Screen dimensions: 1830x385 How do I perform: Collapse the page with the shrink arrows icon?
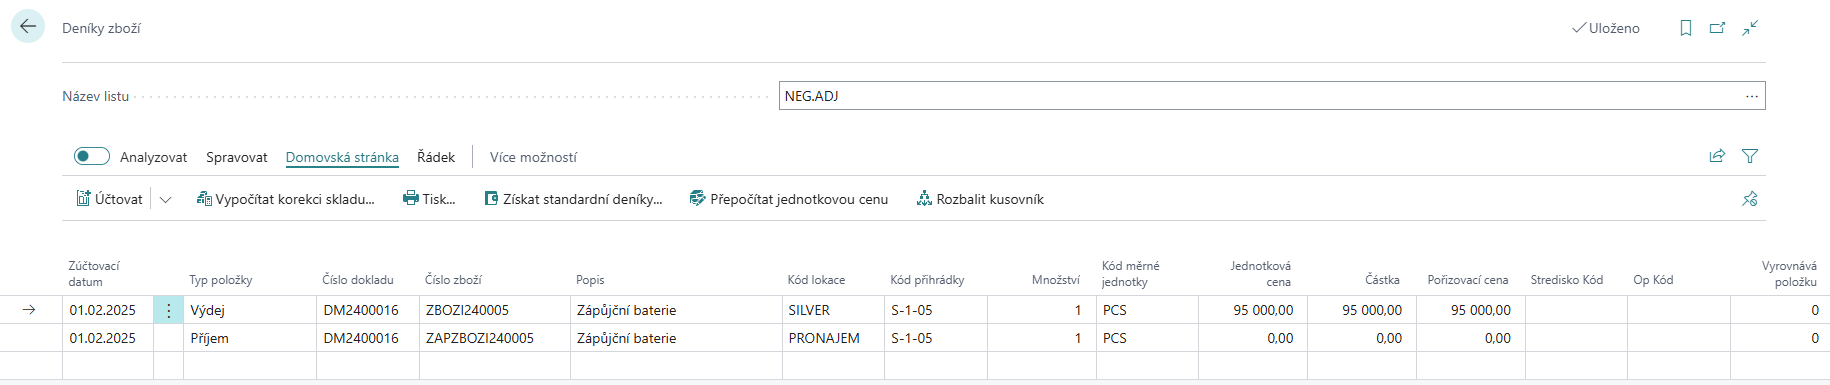[x=1750, y=28]
